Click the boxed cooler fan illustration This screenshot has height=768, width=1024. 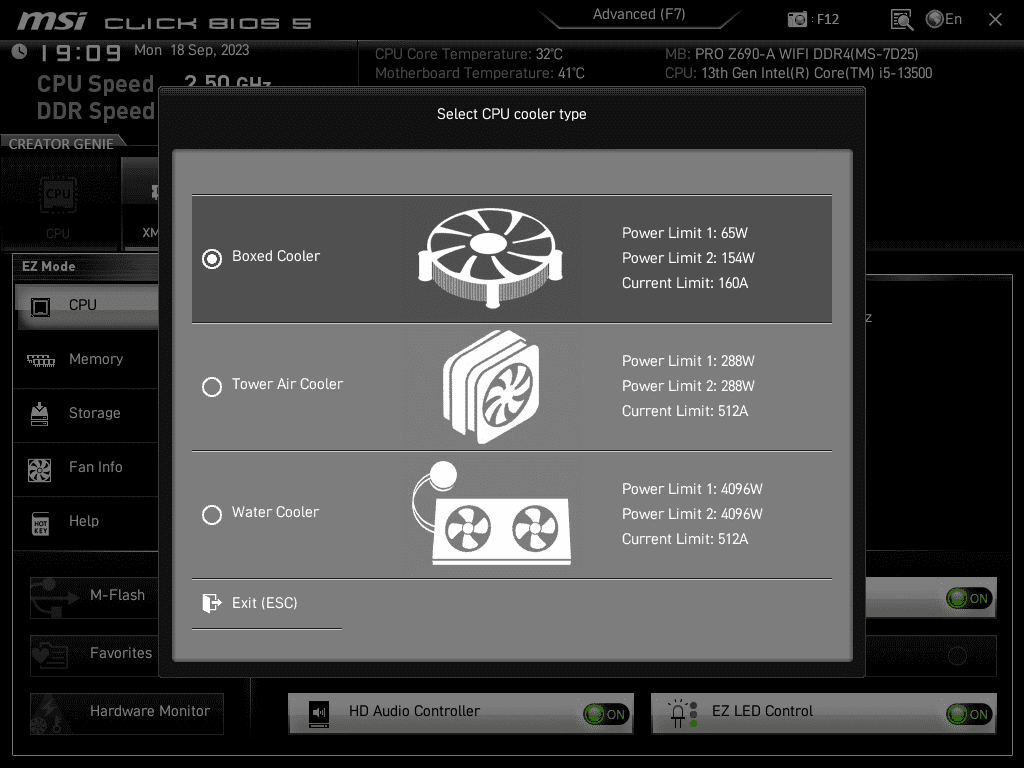tap(490, 257)
